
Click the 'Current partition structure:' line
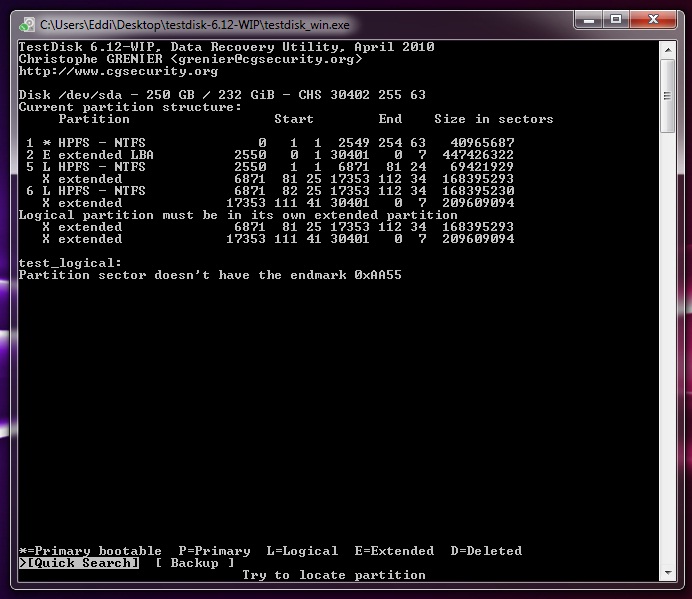[130, 107]
